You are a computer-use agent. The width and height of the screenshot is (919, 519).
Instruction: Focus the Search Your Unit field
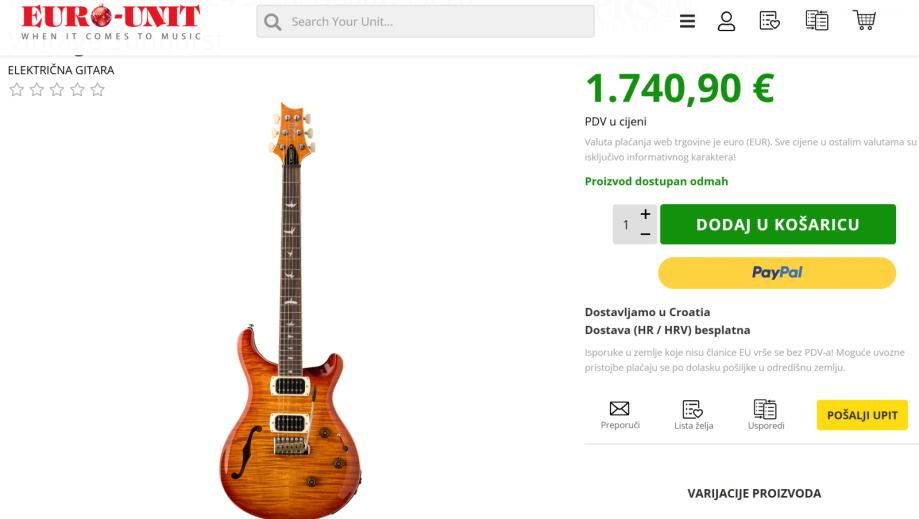point(435,22)
